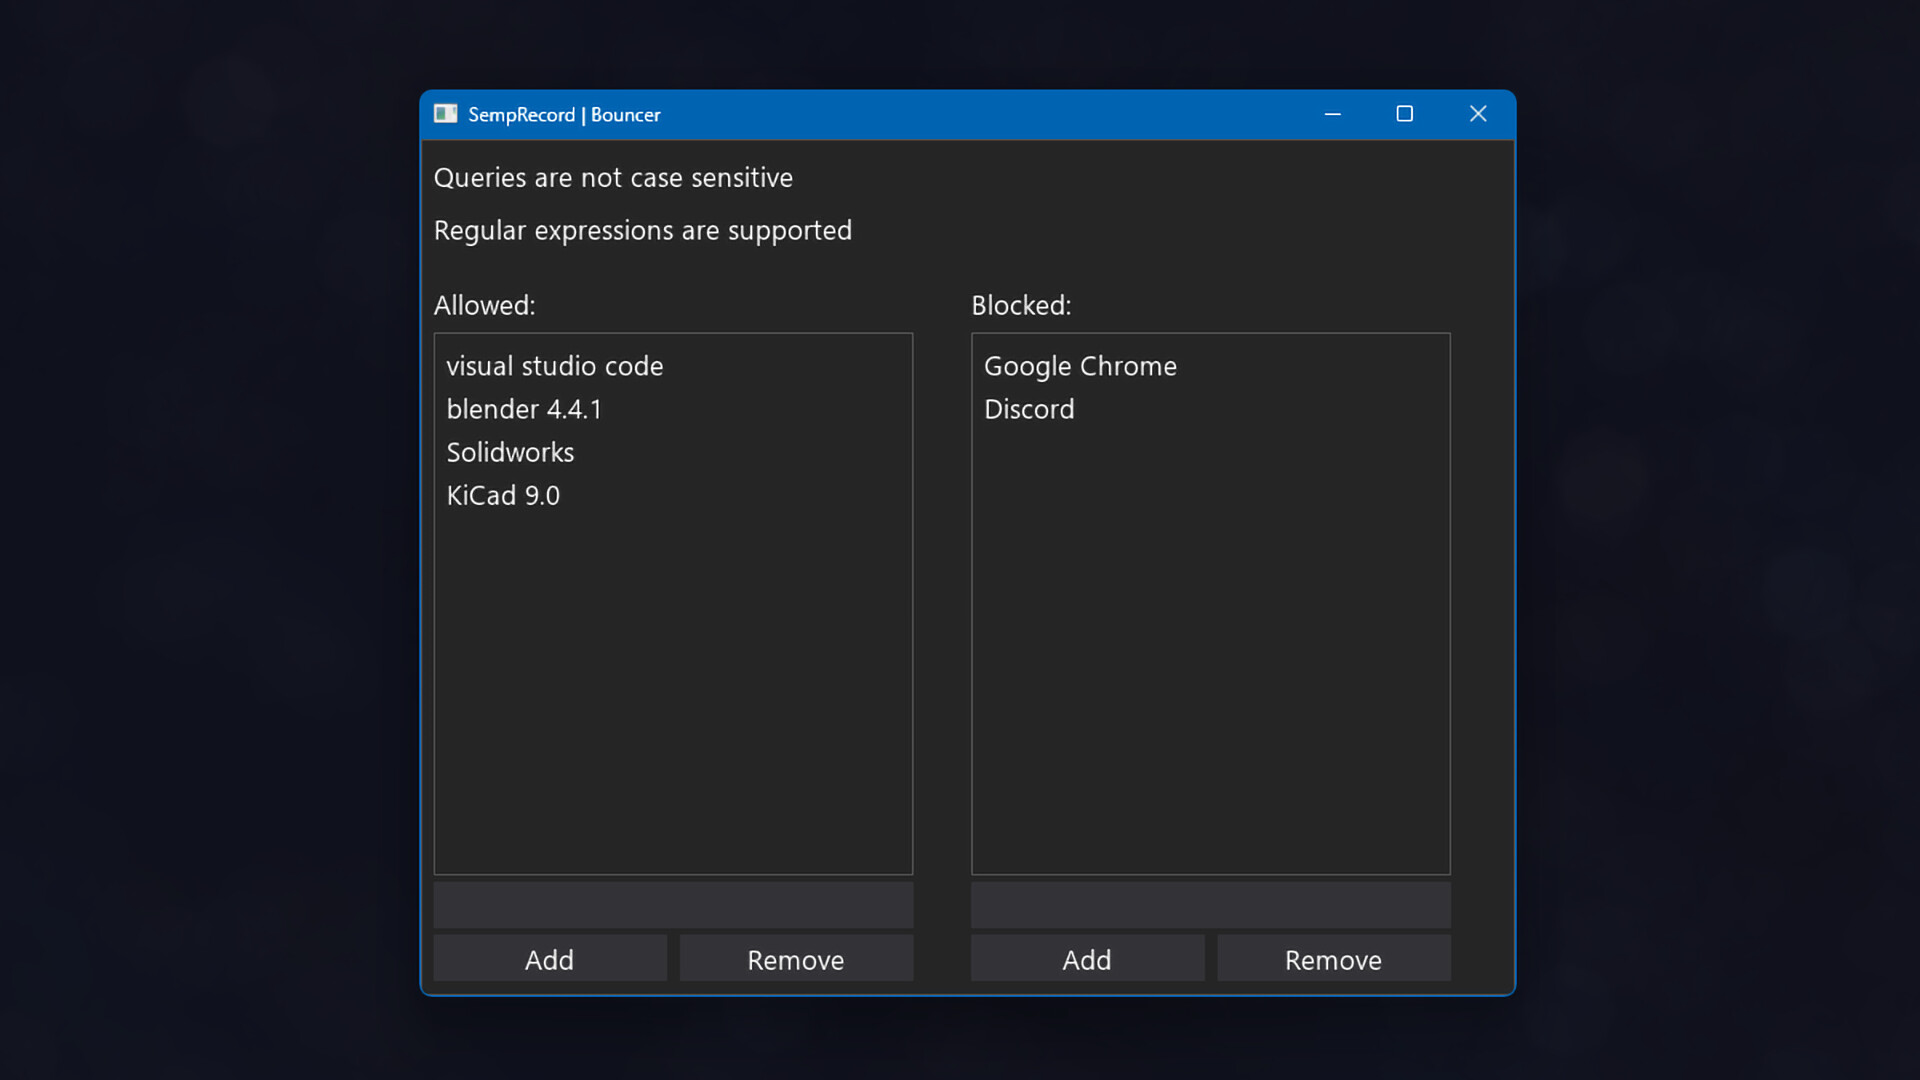Click the 'Regular expressions are supported' text
Viewport: 1920px width, 1080px height.
[x=642, y=231]
